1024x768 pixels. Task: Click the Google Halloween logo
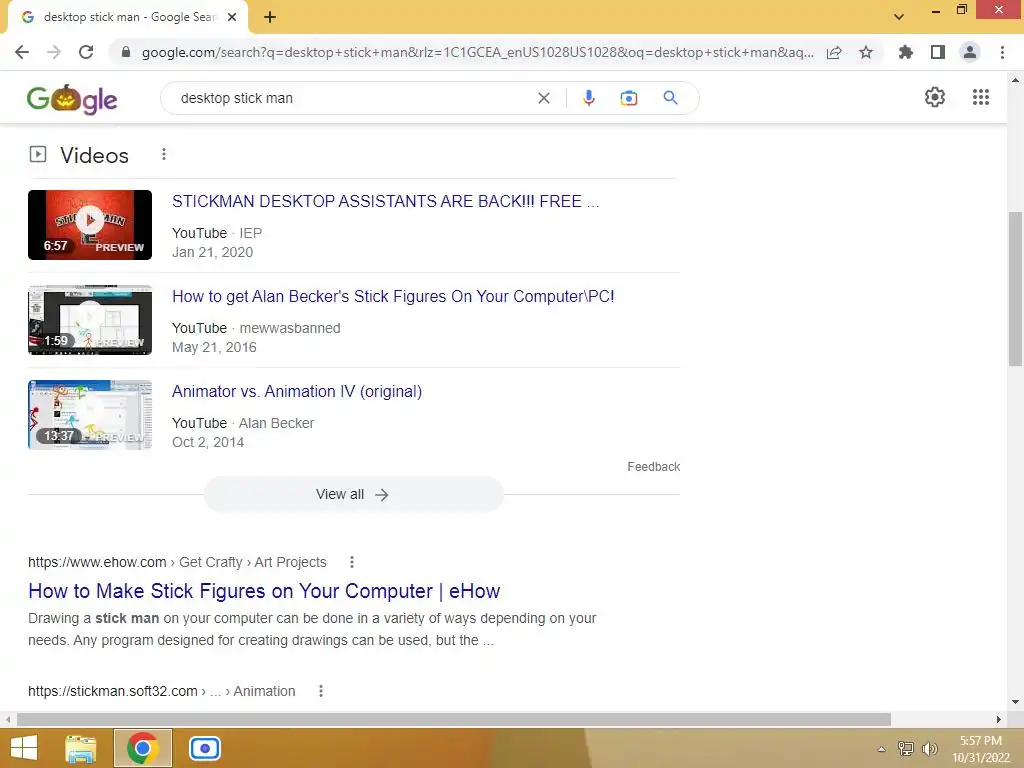72,99
